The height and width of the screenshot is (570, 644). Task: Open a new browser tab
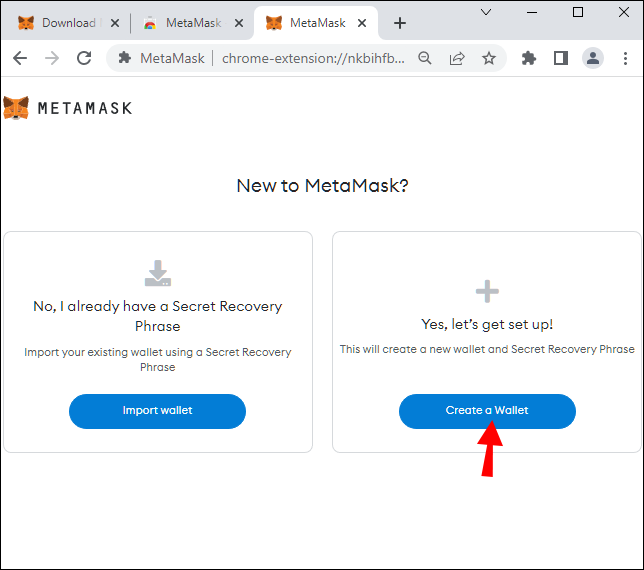click(400, 22)
